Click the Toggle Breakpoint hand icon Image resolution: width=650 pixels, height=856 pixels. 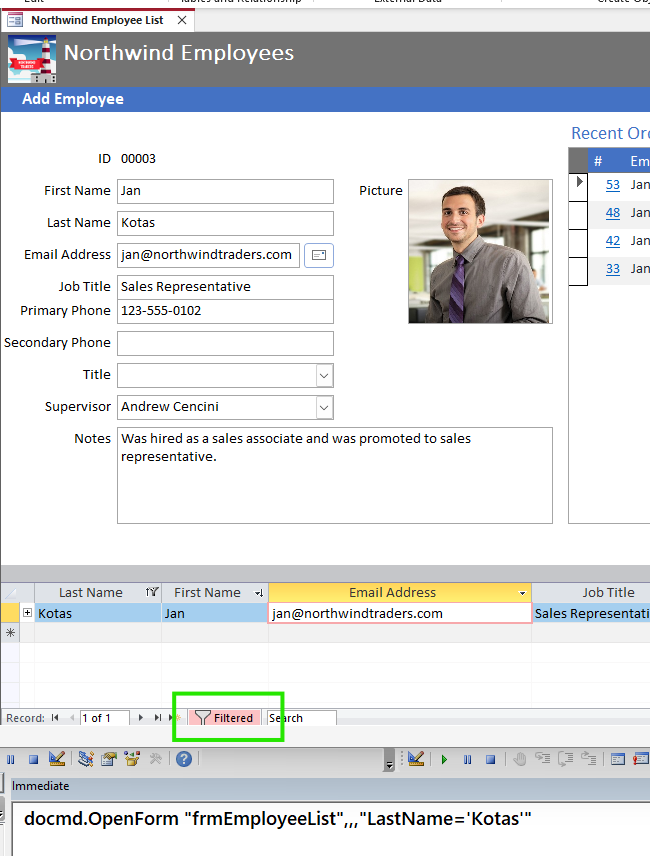[520, 759]
